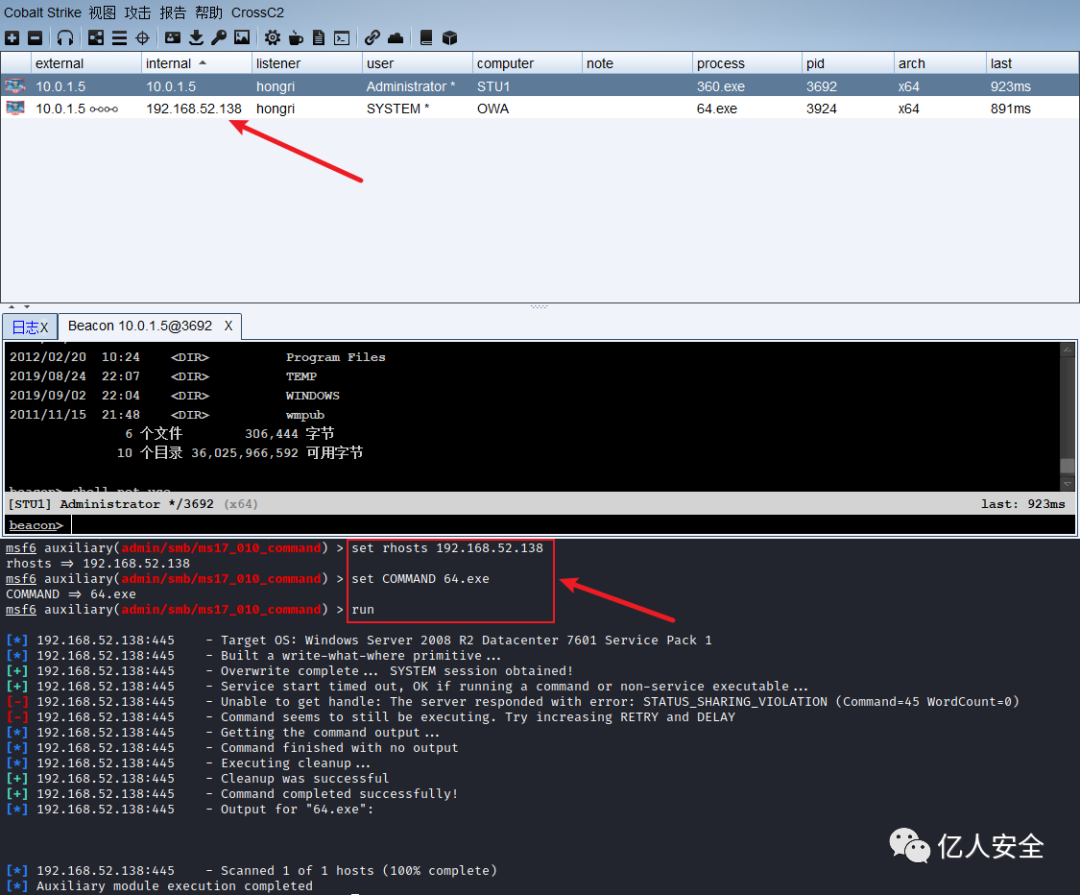Open keystrokes key icon
The width and height of the screenshot is (1080, 895).
click(219, 38)
